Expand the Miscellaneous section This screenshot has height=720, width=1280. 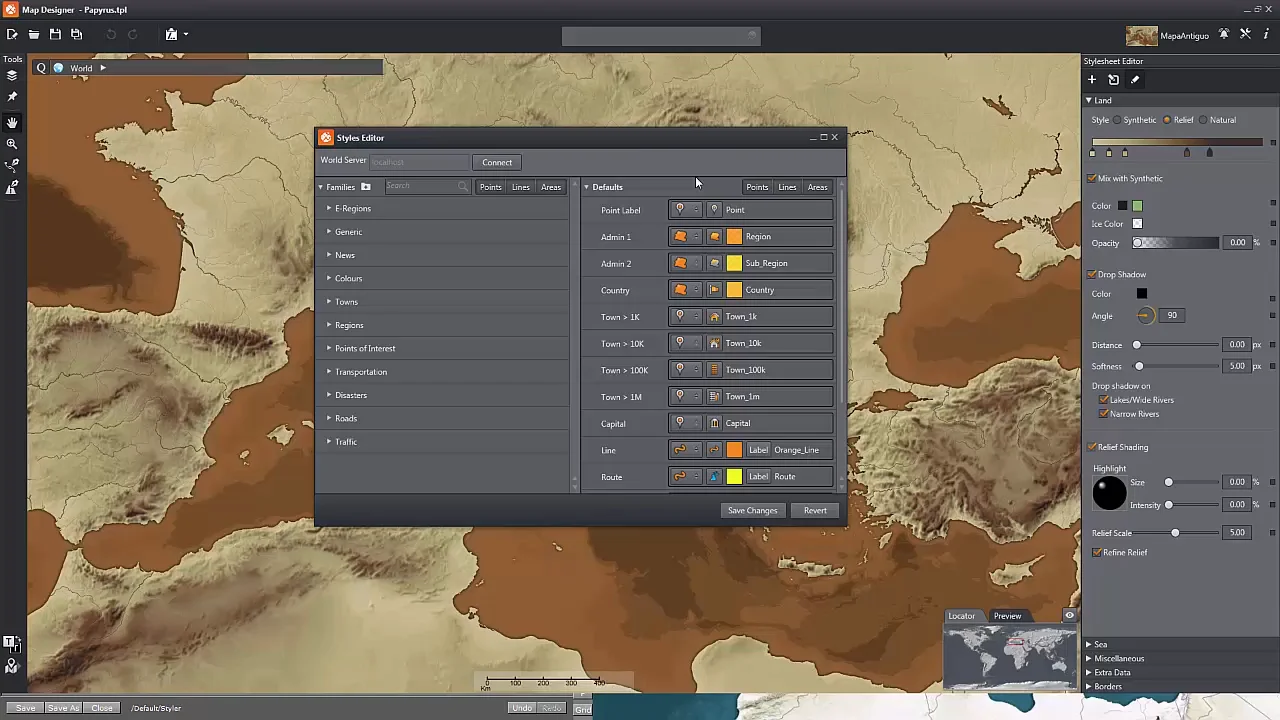pos(1089,658)
